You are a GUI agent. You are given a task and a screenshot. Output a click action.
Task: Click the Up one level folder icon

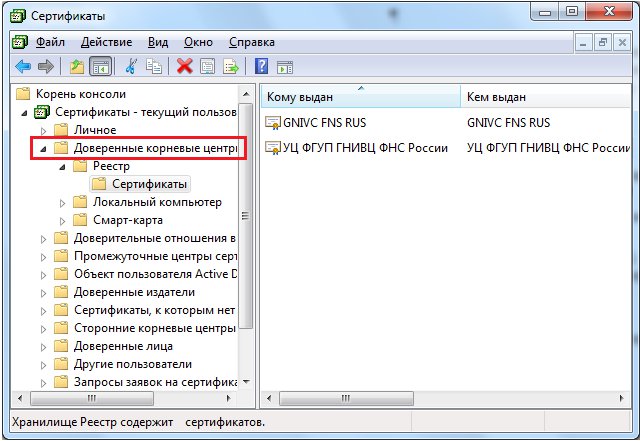[x=77, y=67]
